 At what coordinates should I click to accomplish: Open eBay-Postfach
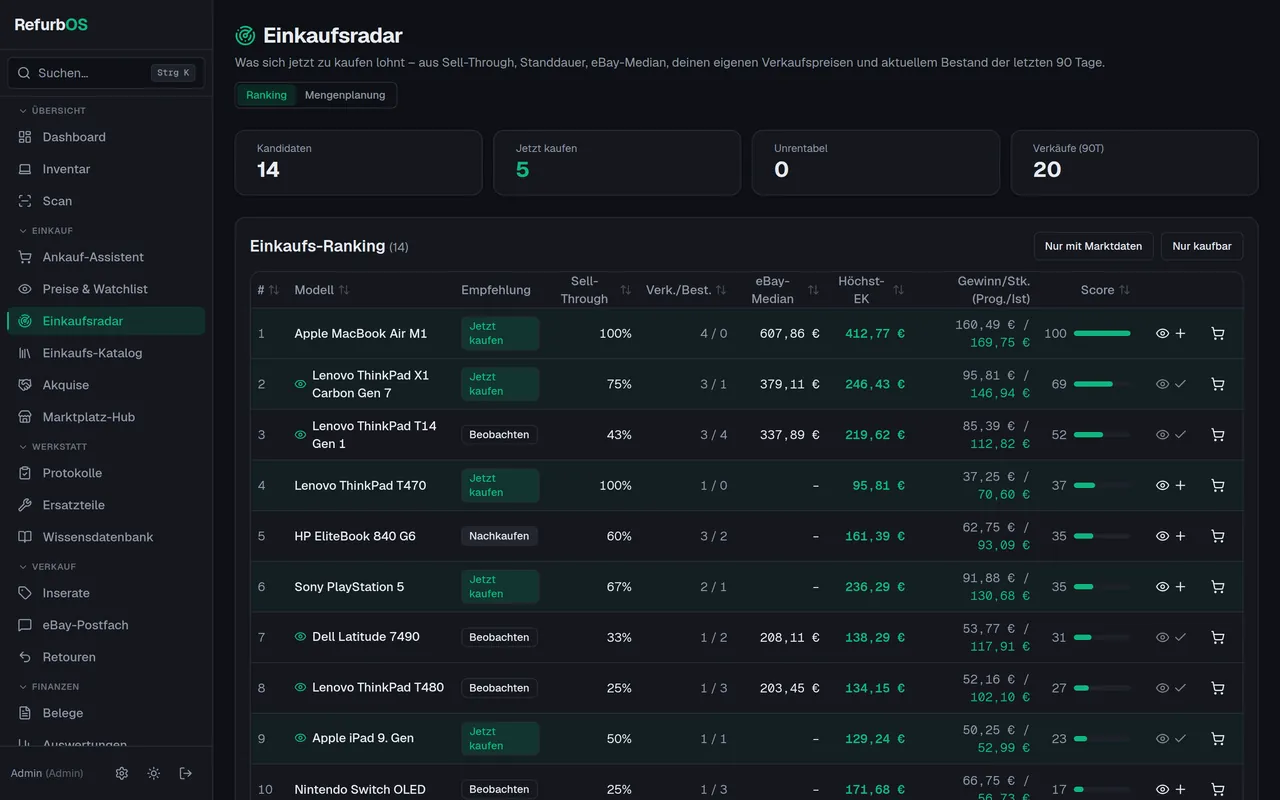coord(106,625)
